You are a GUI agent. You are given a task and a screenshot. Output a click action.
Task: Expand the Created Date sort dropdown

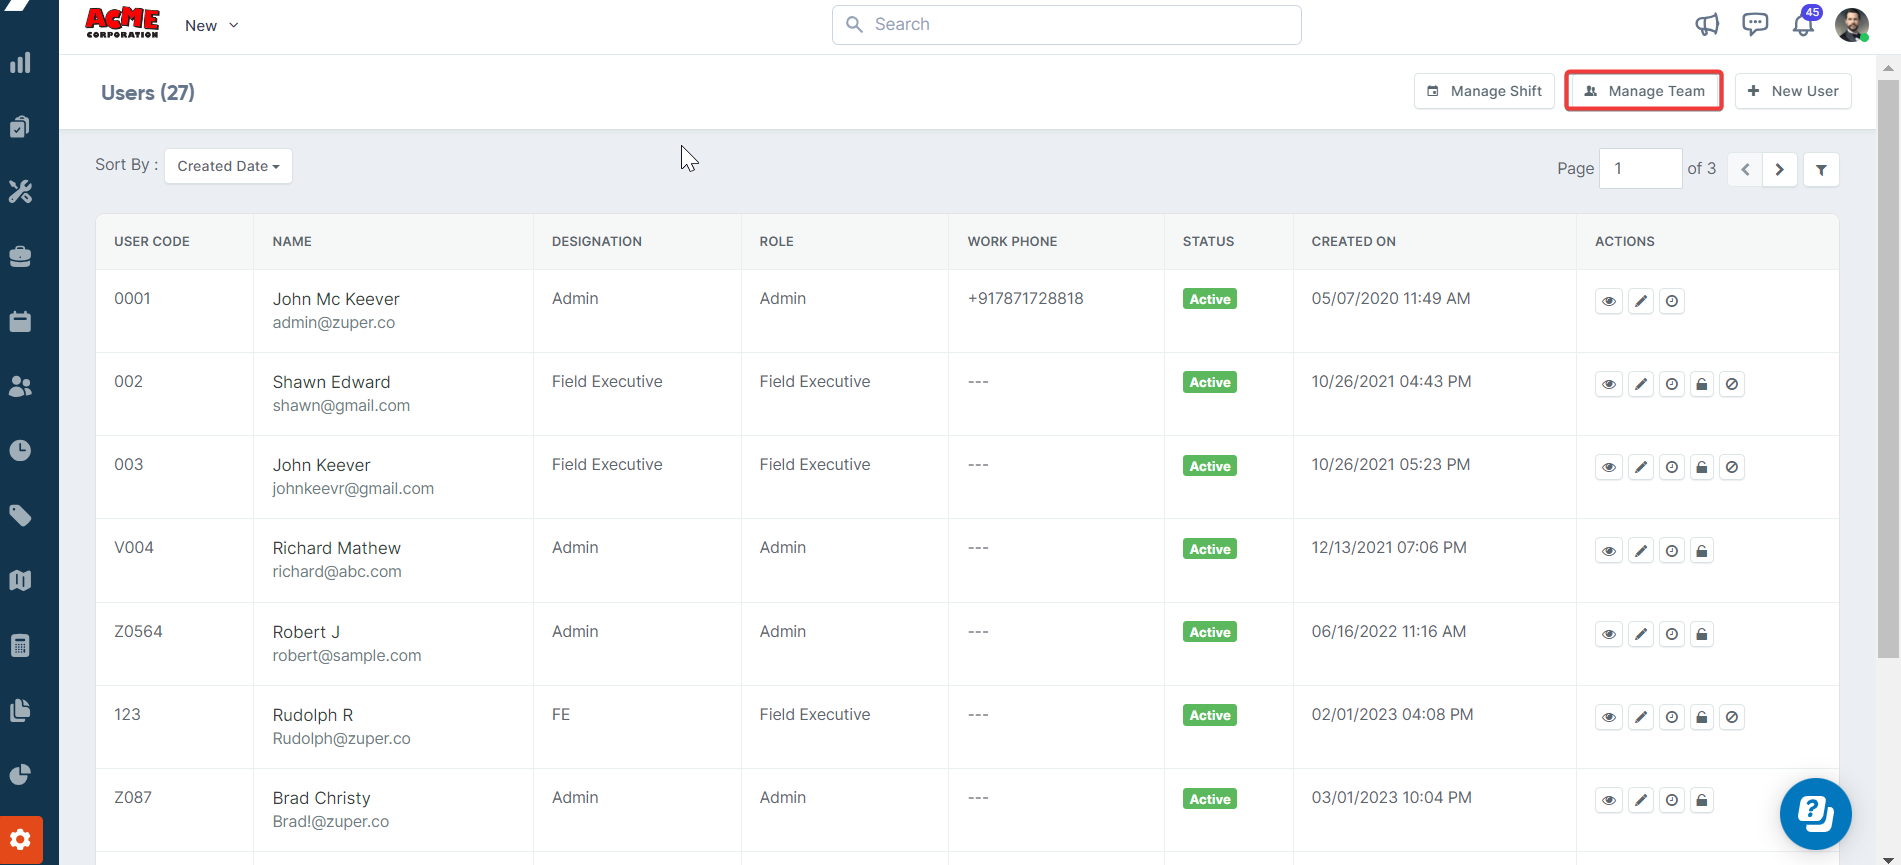[x=228, y=166]
